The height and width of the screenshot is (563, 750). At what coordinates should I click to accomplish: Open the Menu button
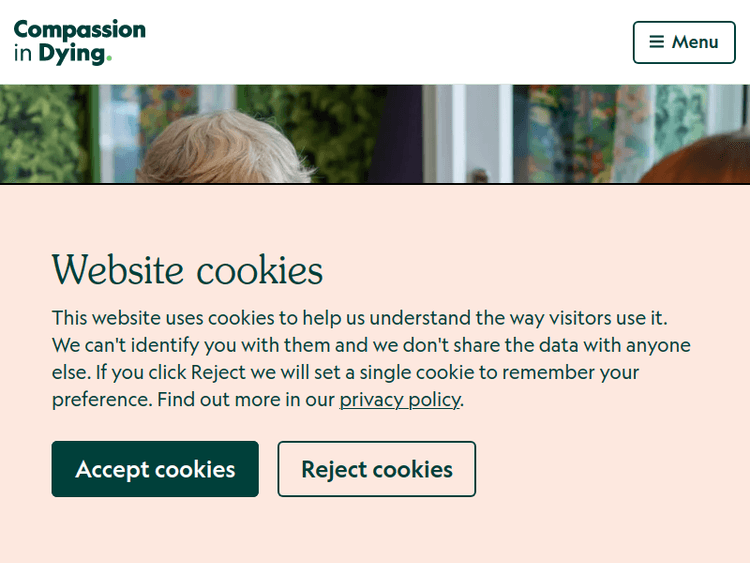pyautogui.click(x=684, y=42)
